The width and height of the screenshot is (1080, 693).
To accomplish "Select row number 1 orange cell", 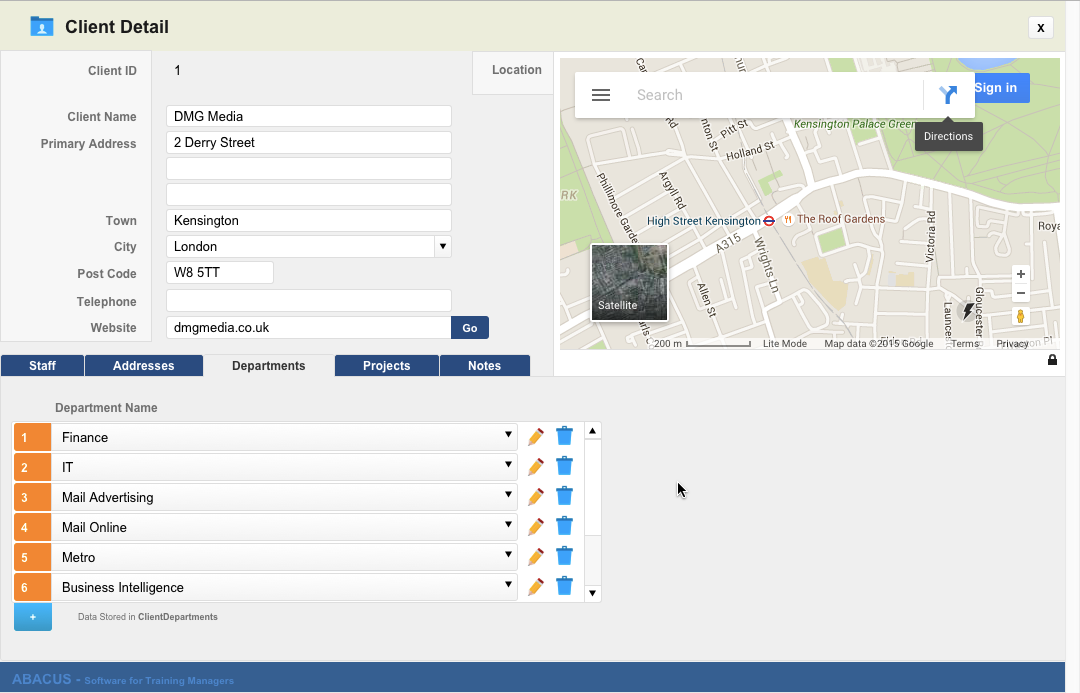I will pyautogui.click(x=32, y=437).
